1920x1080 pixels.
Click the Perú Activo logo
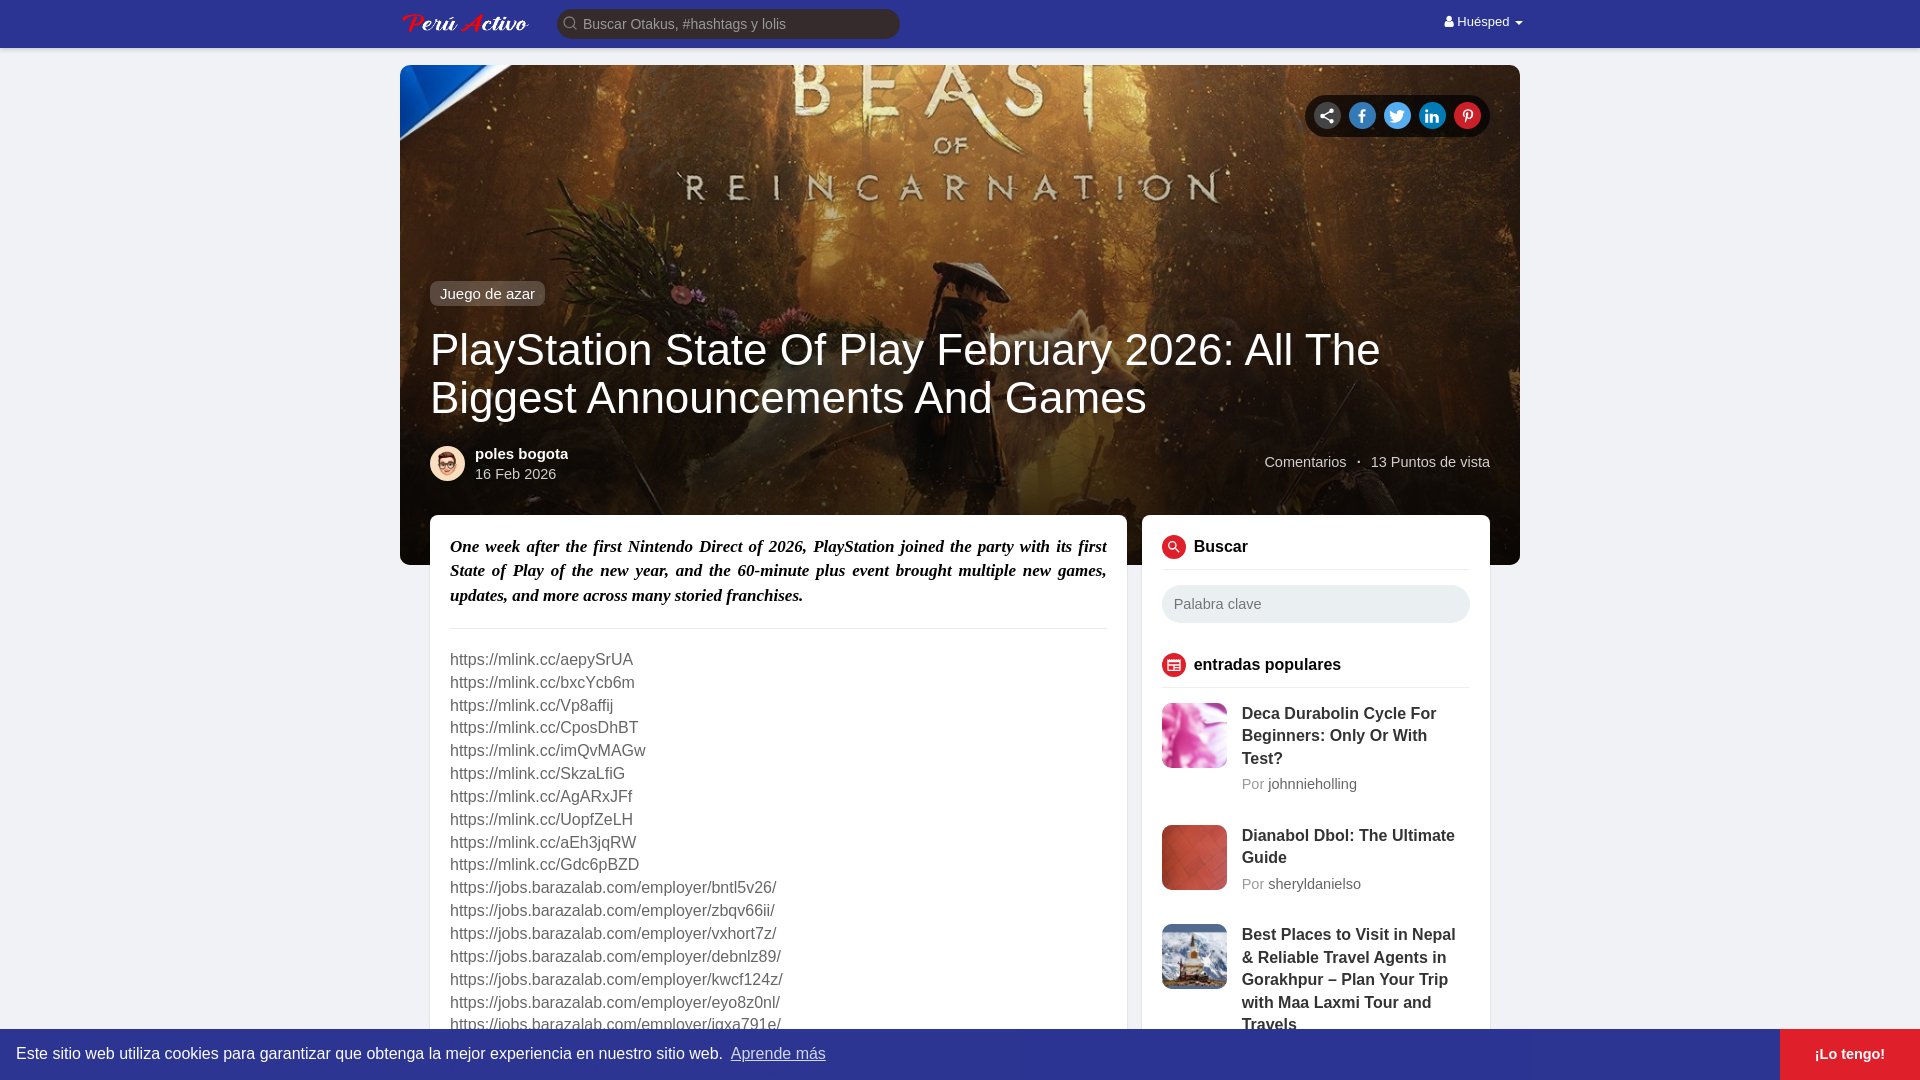click(x=465, y=23)
